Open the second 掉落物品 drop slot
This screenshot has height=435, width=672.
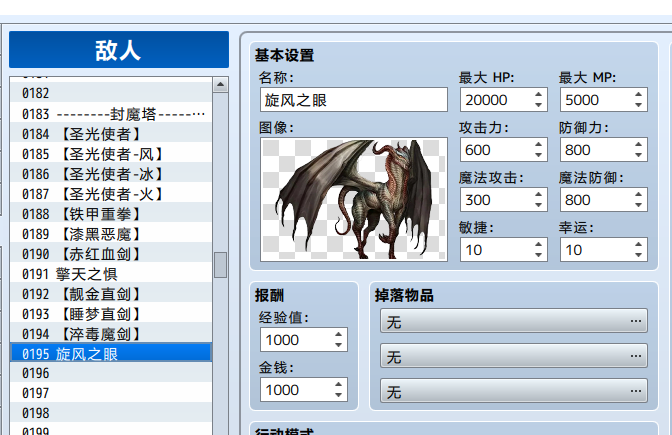pos(513,356)
